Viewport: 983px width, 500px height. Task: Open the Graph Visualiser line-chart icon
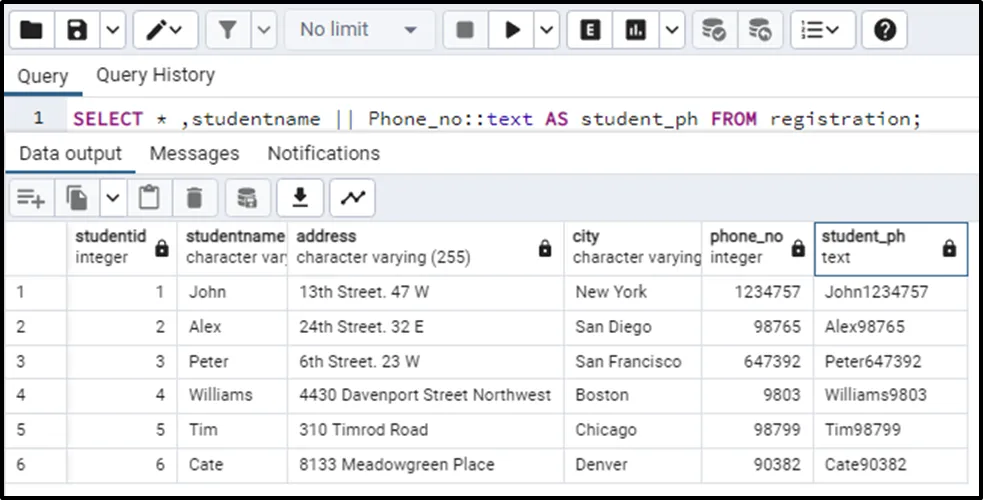tap(352, 199)
